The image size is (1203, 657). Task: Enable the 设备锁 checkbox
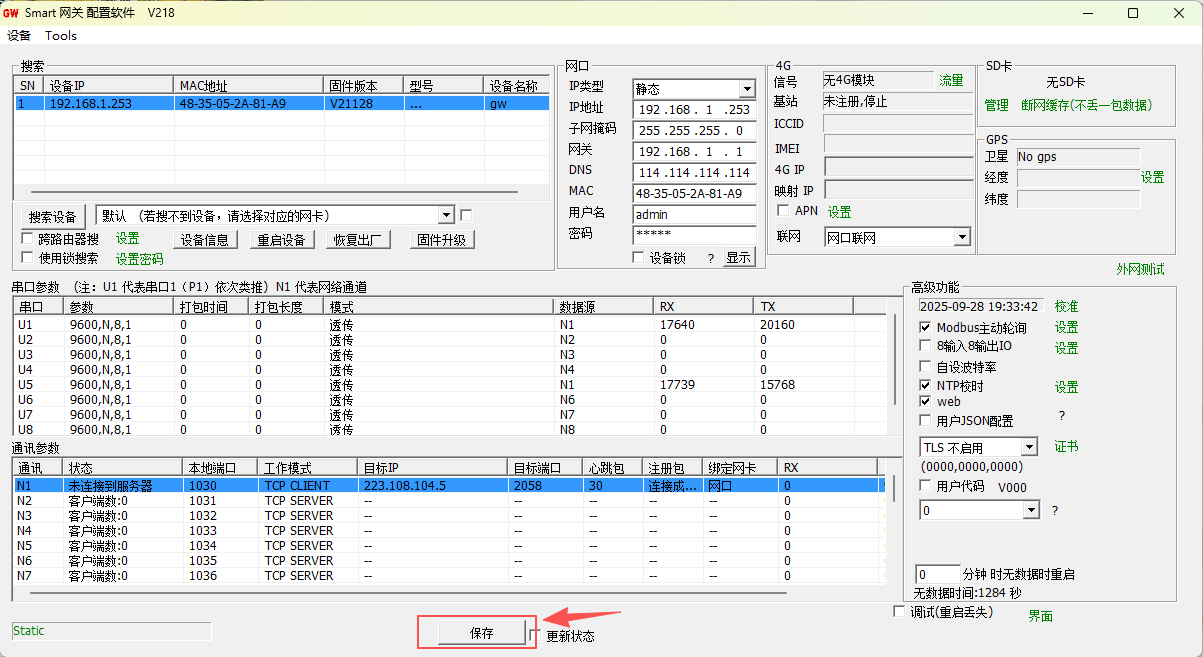click(639, 258)
